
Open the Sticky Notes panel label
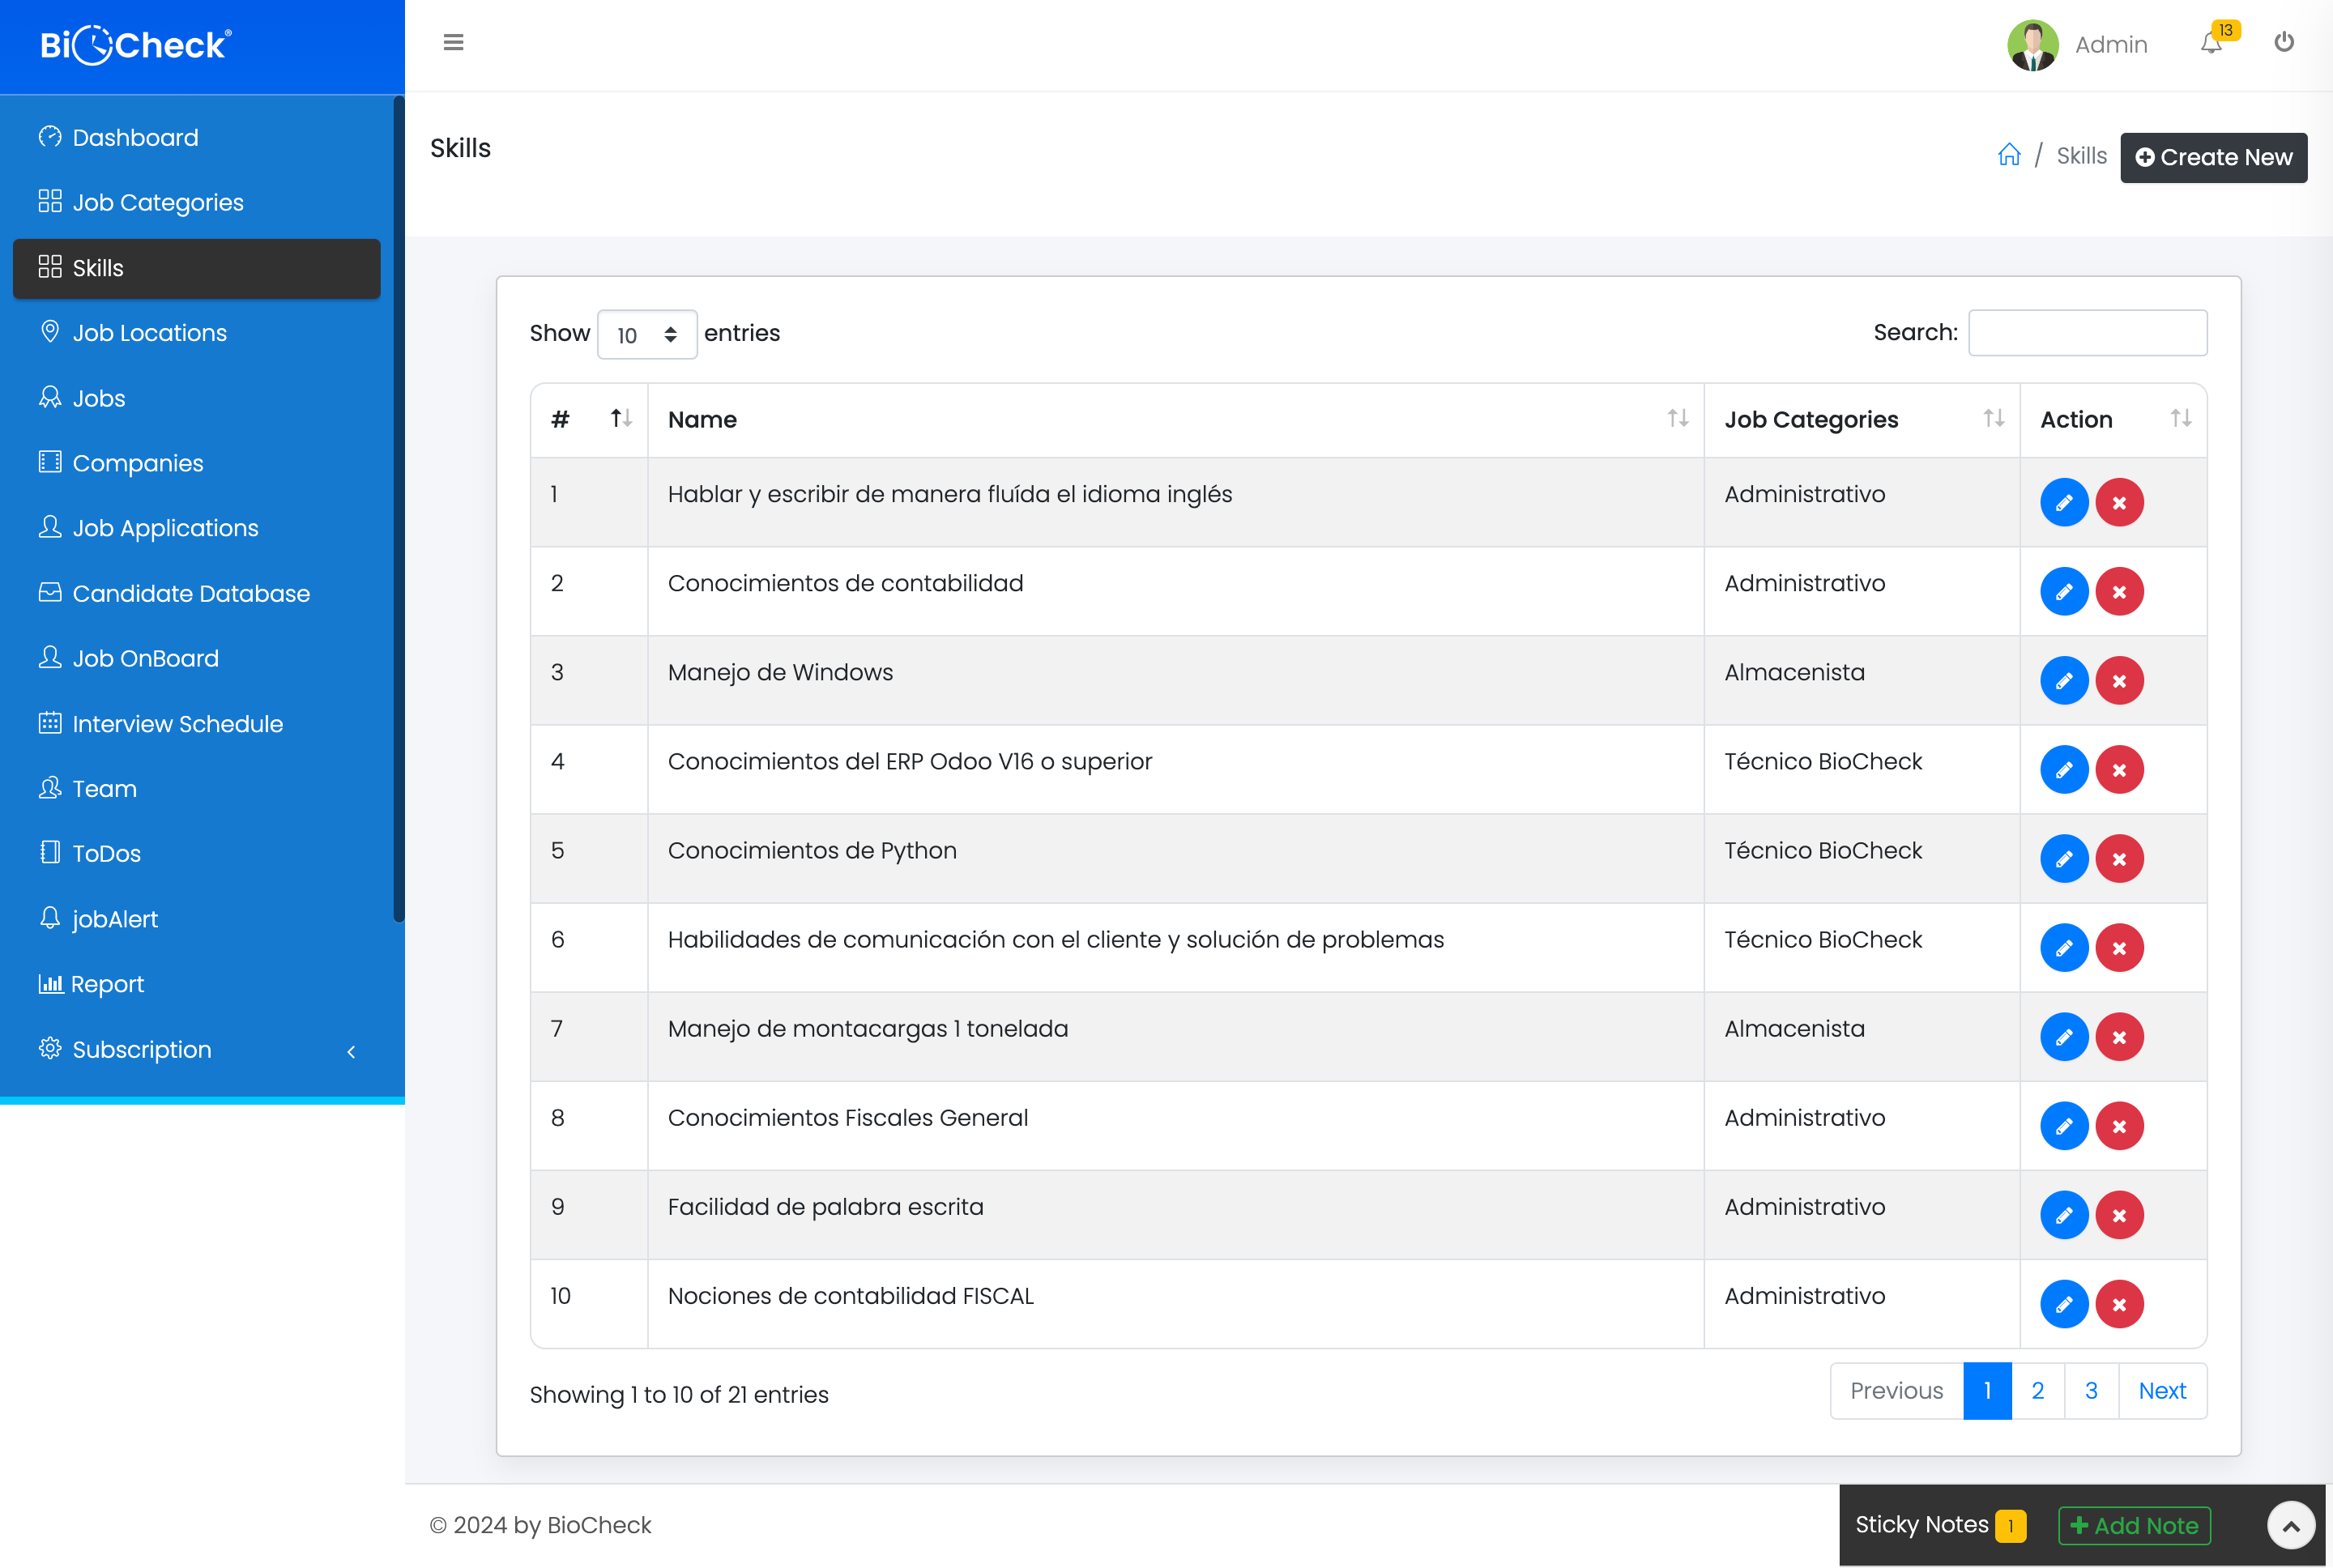coord(1921,1524)
